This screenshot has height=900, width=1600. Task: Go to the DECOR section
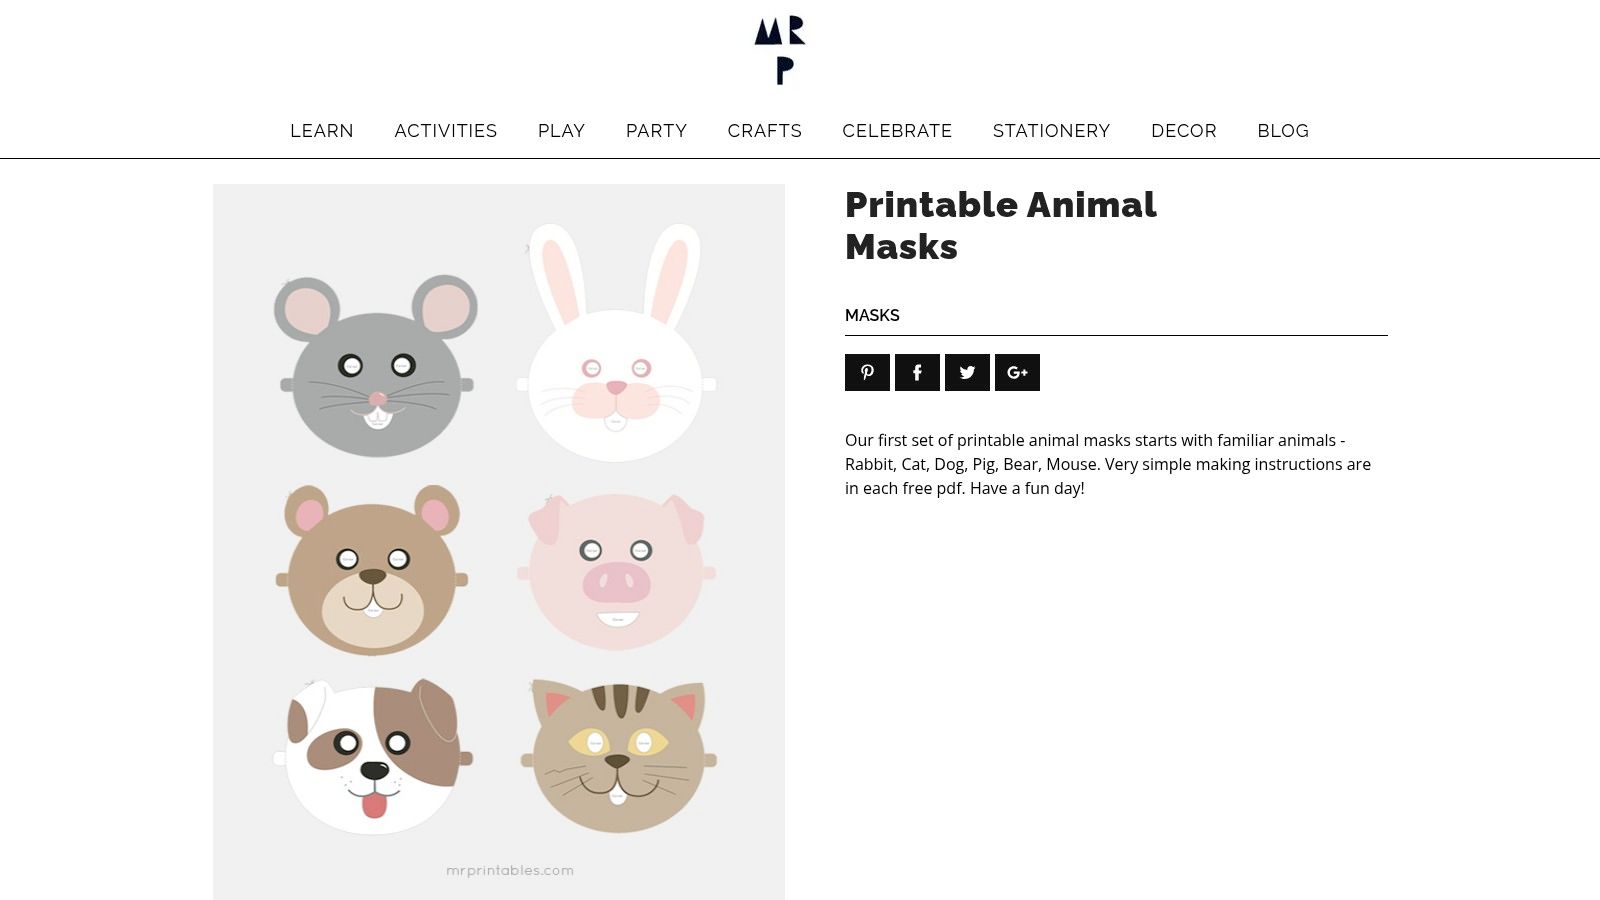pos(1184,131)
